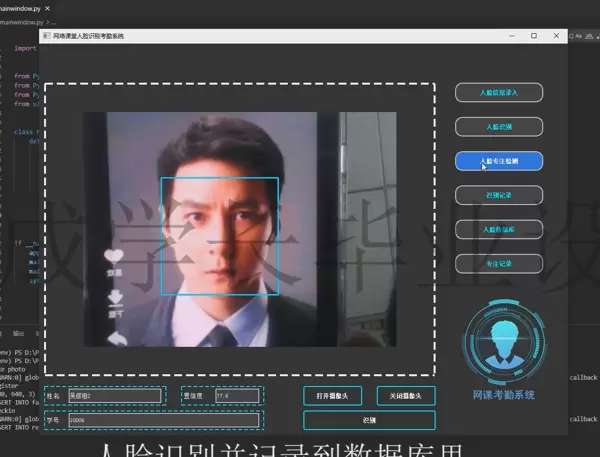Select the highlighted 人脸专注检测 button
Screen dimensions: 600x457
[499, 160]
